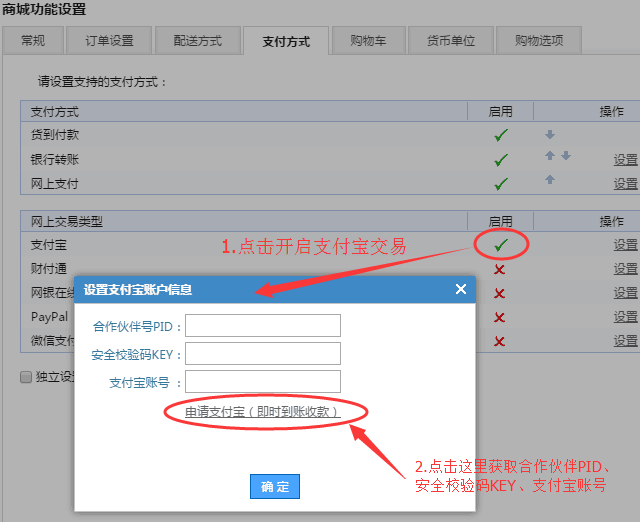Switch to the 常规 tab
Image resolution: width=640 pixels, height=522 pixels.
coord(33,40)
